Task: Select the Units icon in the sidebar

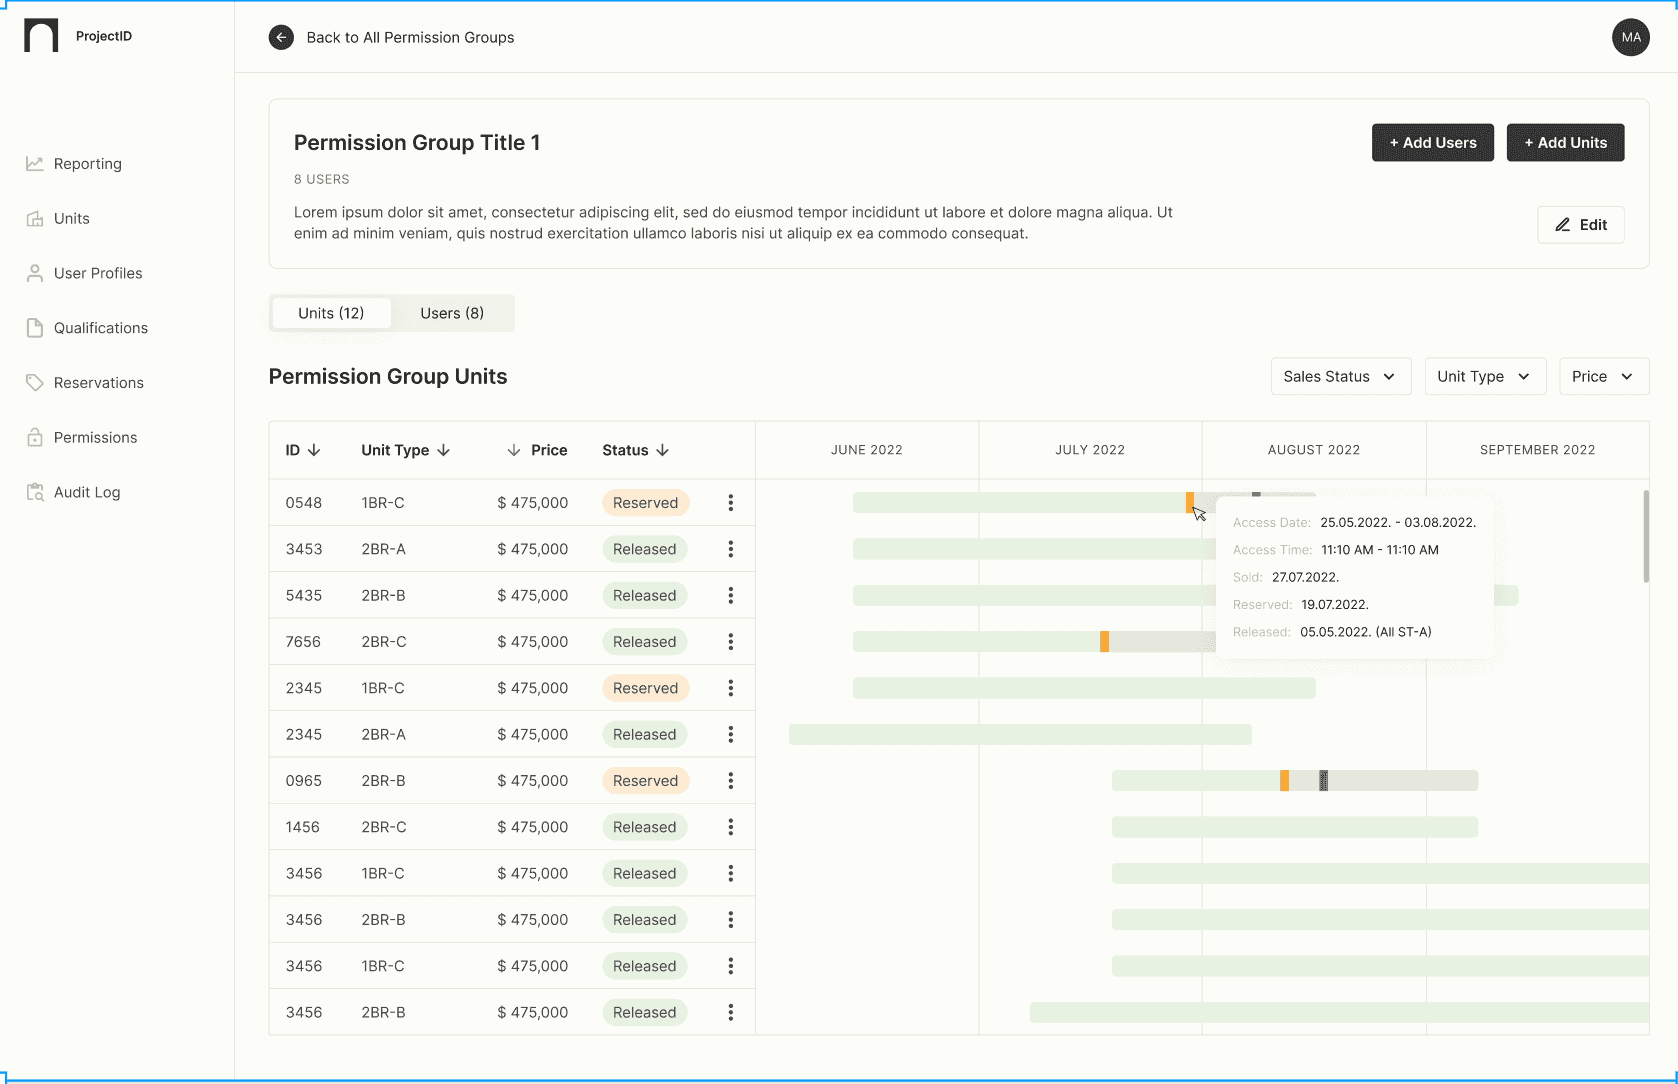Action: click(35, 218)
